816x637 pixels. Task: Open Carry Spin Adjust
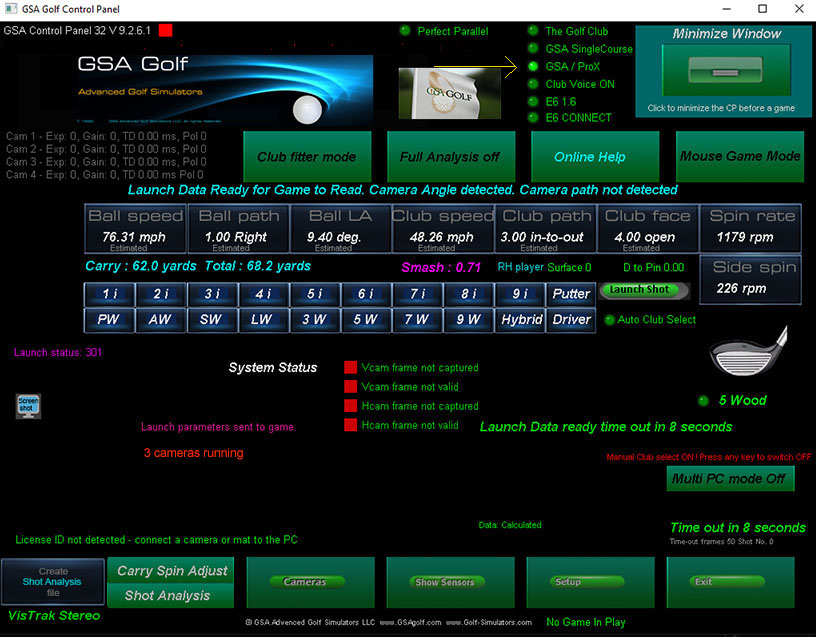[171, 570]
